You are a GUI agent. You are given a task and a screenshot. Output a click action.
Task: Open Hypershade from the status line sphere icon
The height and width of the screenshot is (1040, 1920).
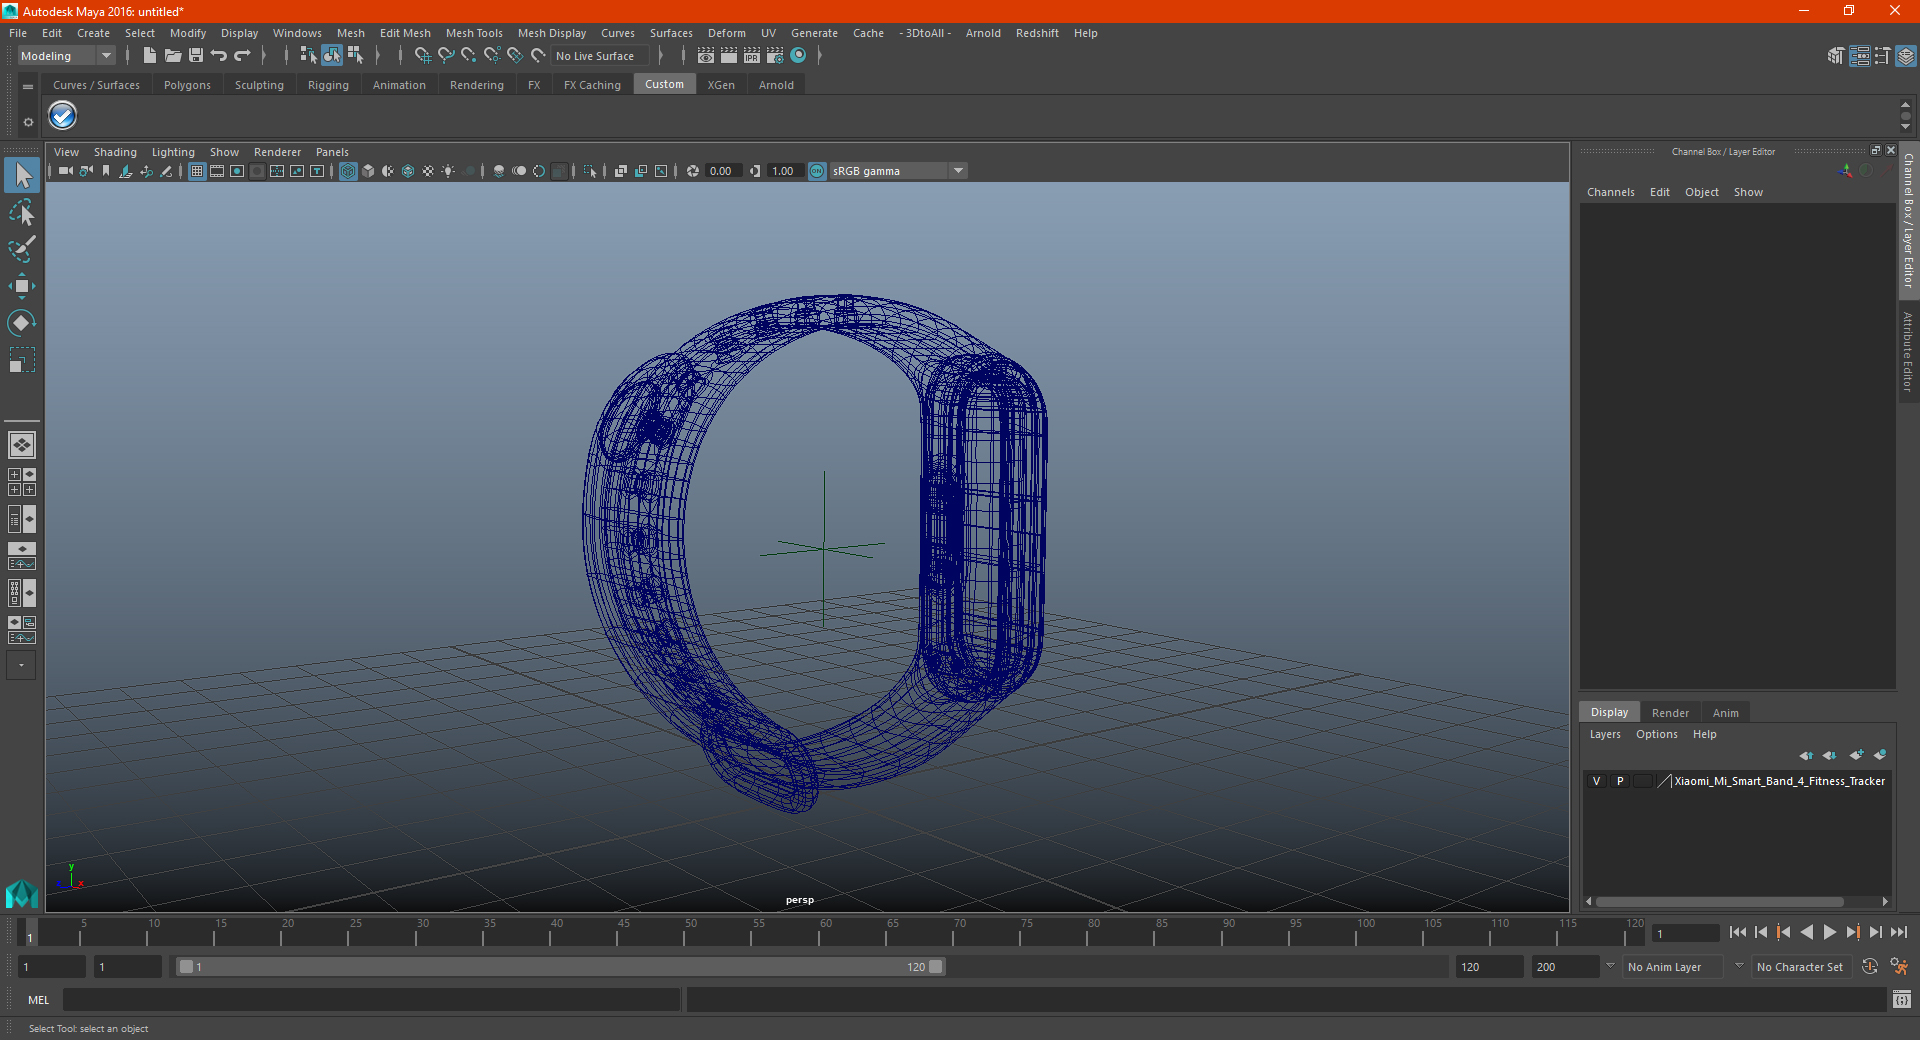[x=798, y=56]
